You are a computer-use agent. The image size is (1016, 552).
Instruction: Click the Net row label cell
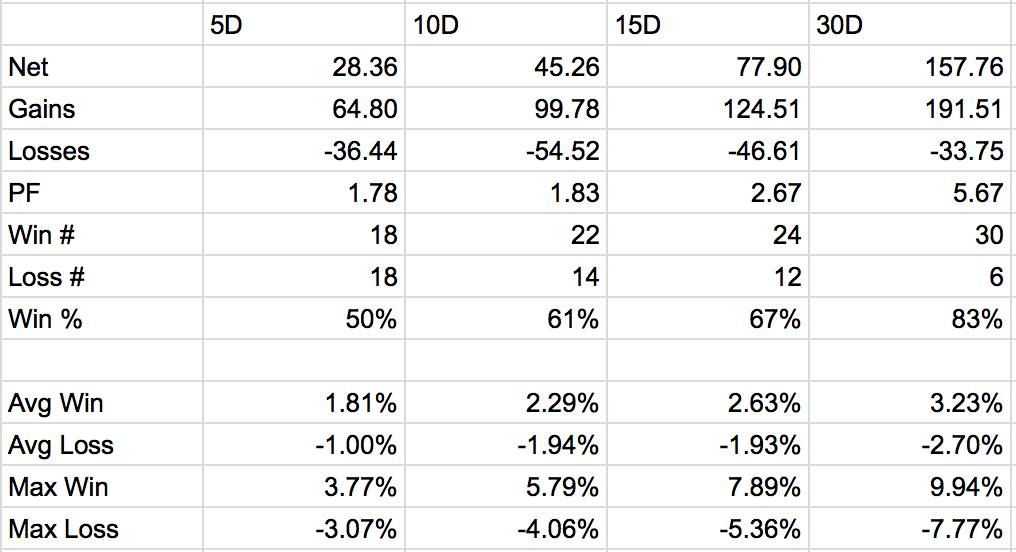coord(102,67)
